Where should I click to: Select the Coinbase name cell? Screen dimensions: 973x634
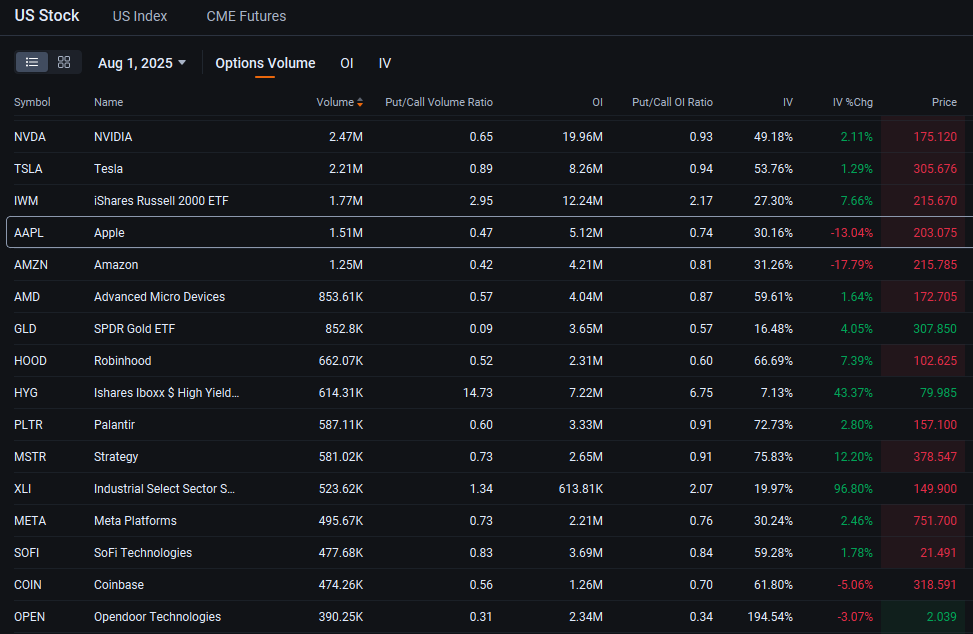pyautogui.click(x=119, y=585)
